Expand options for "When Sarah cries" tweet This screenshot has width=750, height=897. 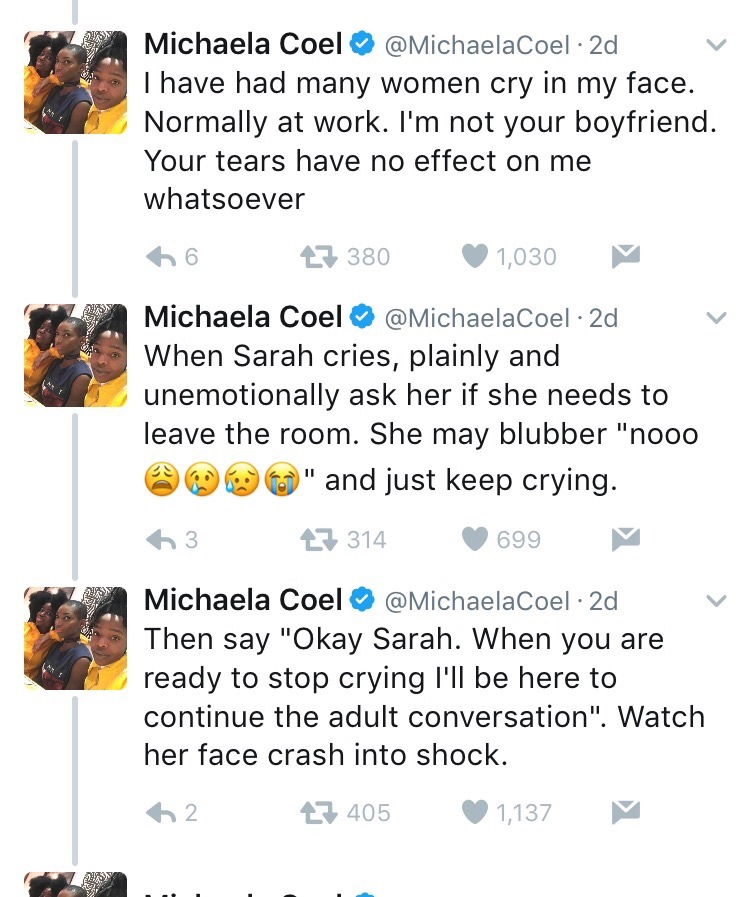coord(716,319)
